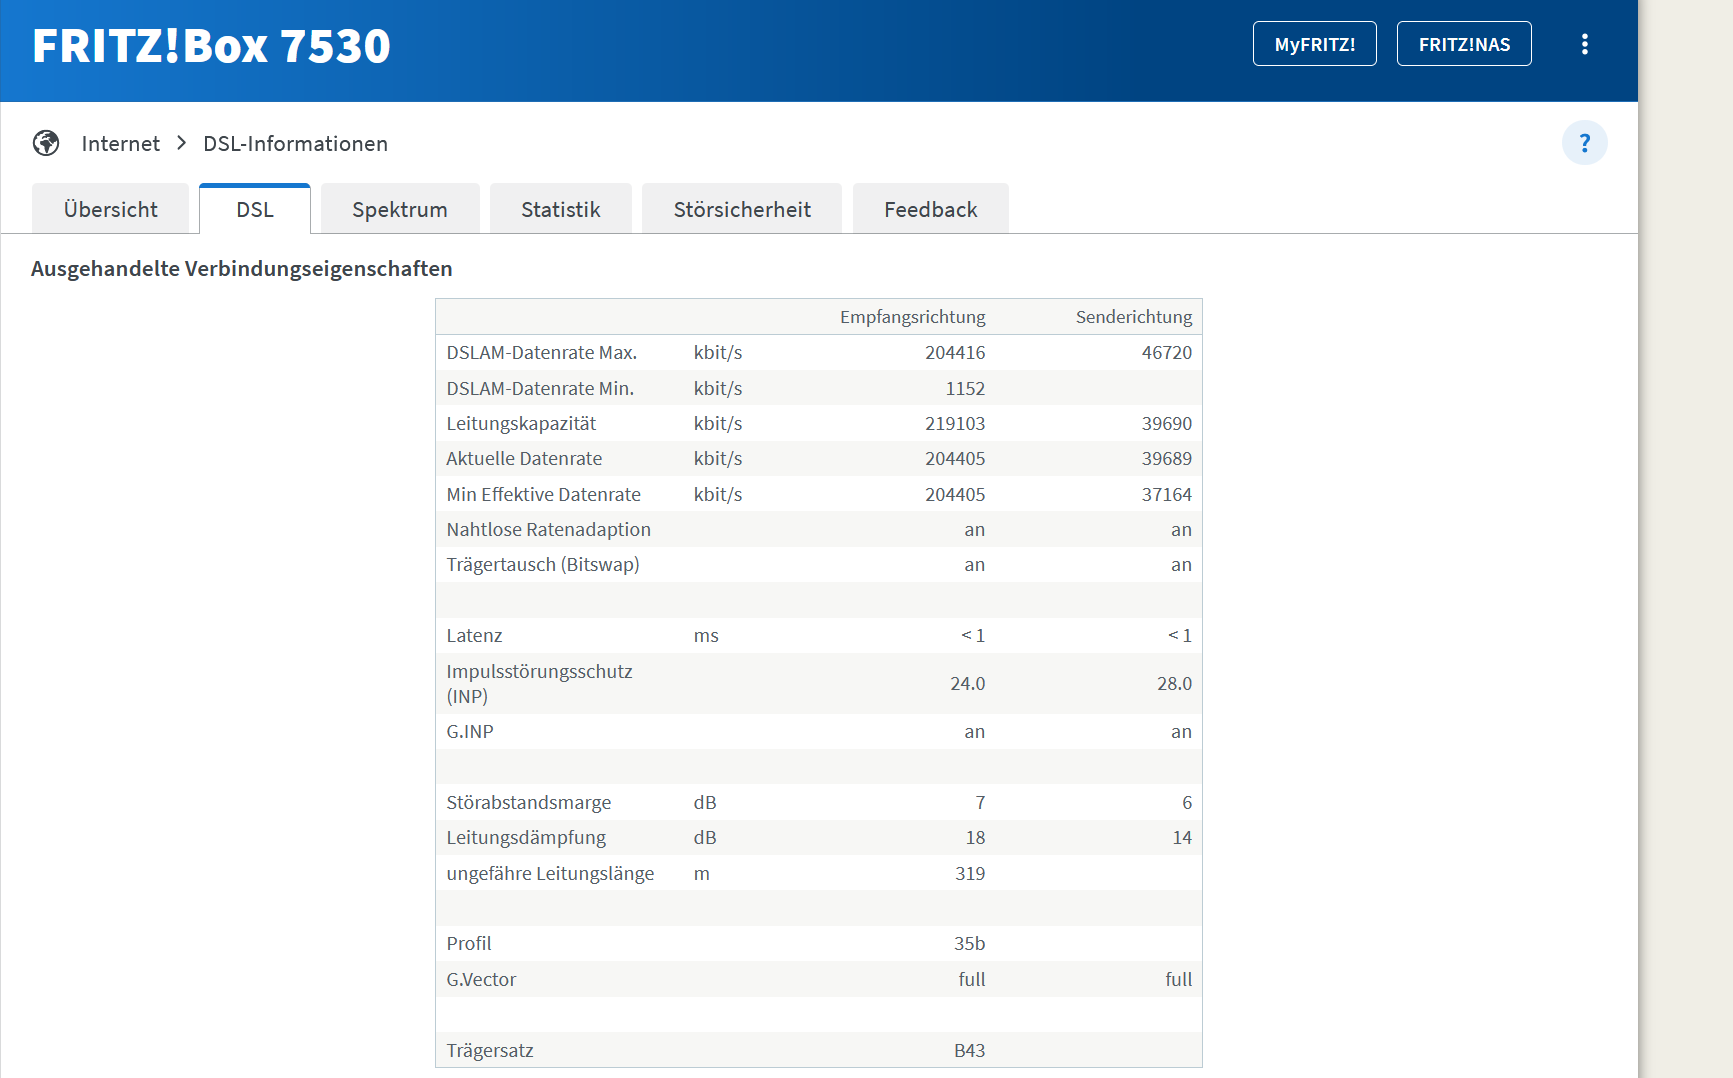This screenshot has width=1733, height=1078.
Task: Click the Leitungskapazität row label
Action: point(521,423)
